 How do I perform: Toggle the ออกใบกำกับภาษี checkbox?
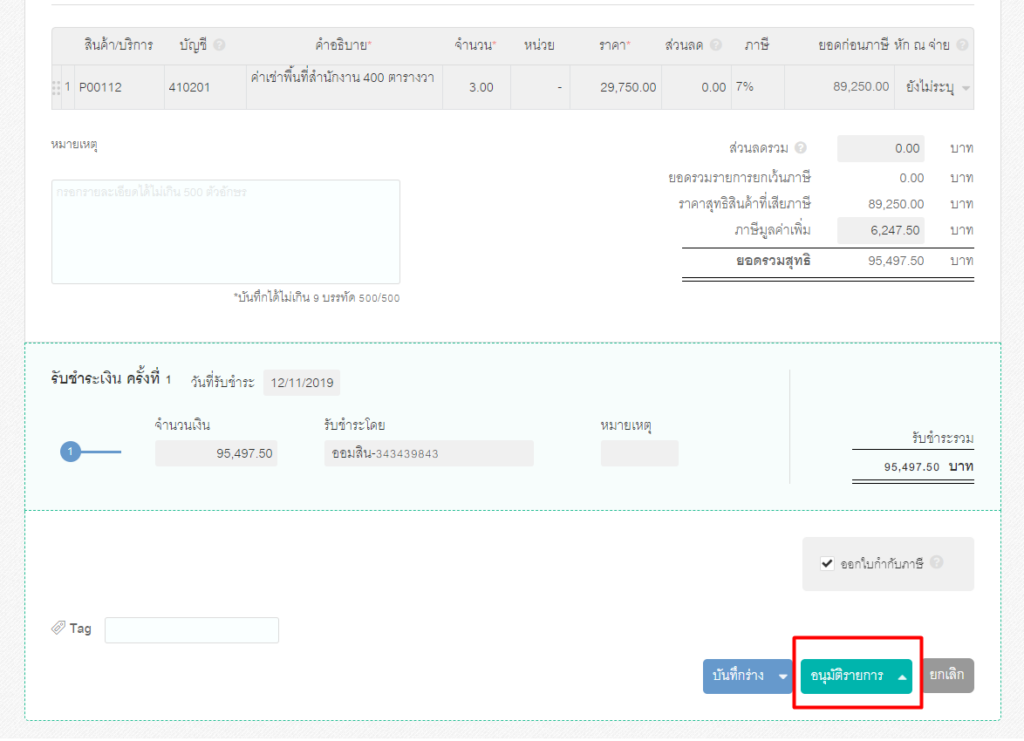click(x=827, y=564)
